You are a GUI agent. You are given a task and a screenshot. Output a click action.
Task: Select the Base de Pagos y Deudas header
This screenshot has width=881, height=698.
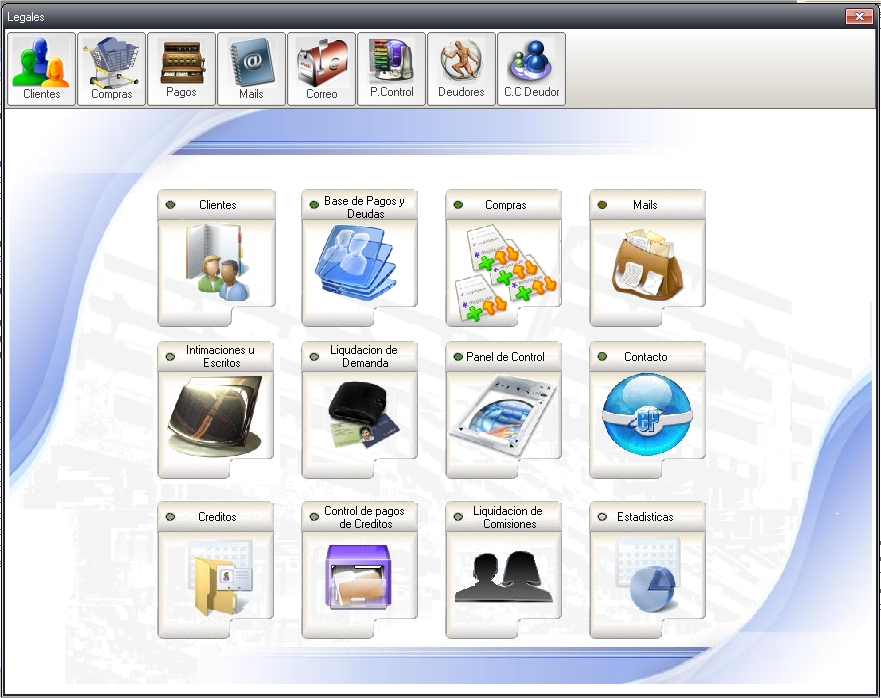tap(364, 207)
